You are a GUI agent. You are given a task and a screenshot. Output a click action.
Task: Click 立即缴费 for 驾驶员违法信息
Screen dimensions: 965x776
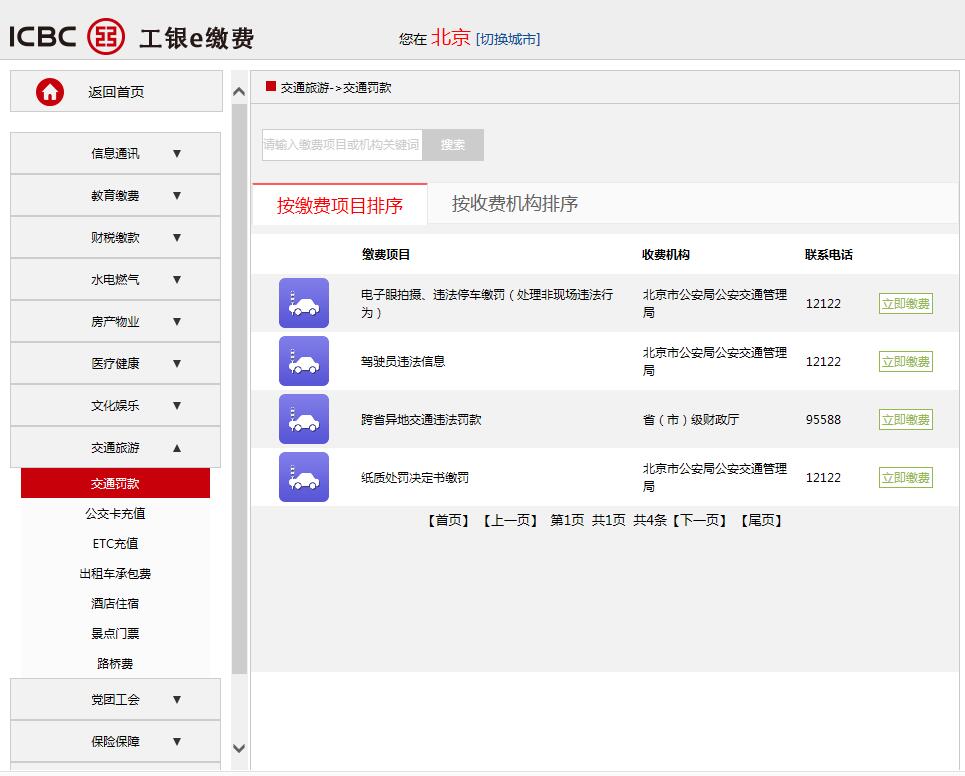click(905, 361)
